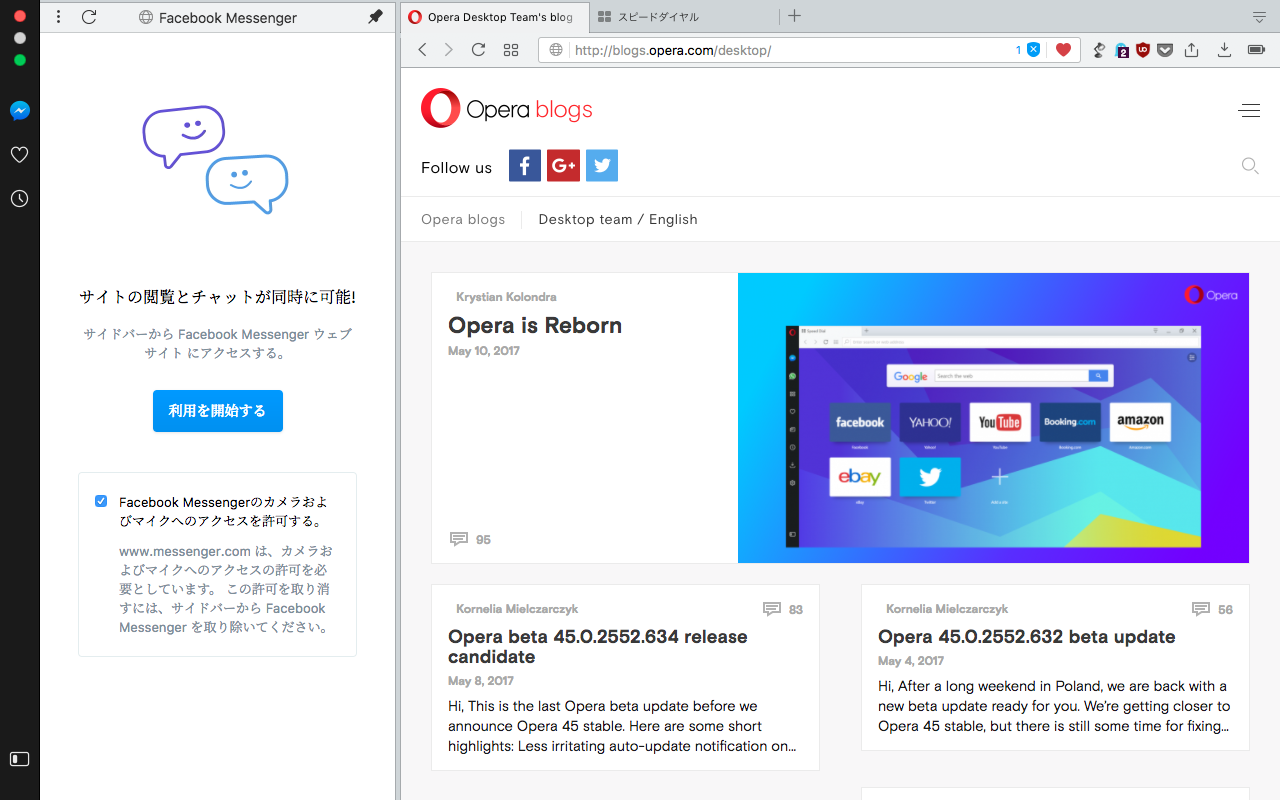Viewport: 1280px width, 800px height.
Task: Click author Krystian Kolondra
Action: (506, 297)
